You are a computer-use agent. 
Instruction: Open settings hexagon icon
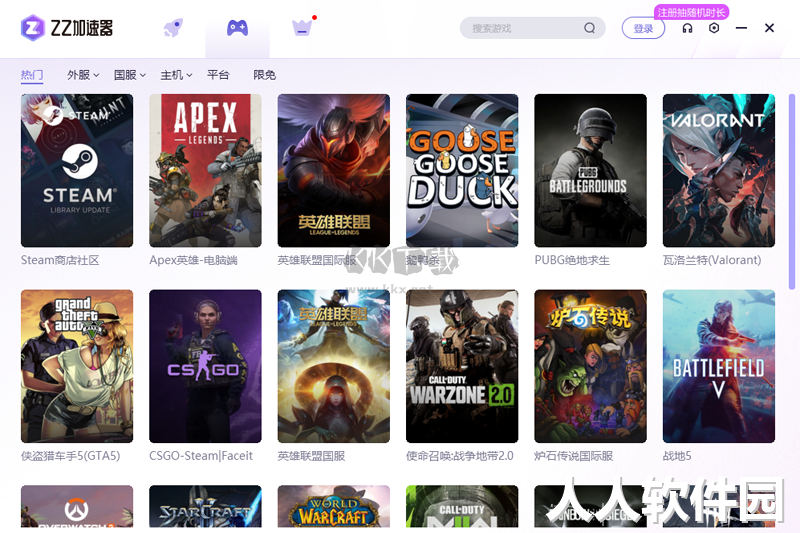point(714,28)
